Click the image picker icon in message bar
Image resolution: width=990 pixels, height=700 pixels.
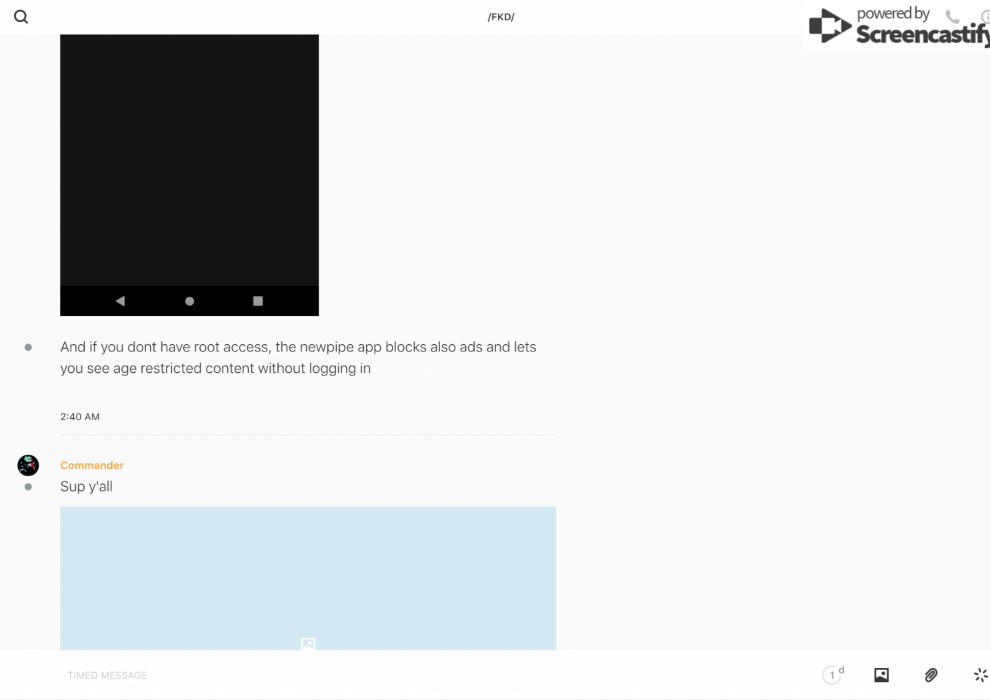click(881, 675)
